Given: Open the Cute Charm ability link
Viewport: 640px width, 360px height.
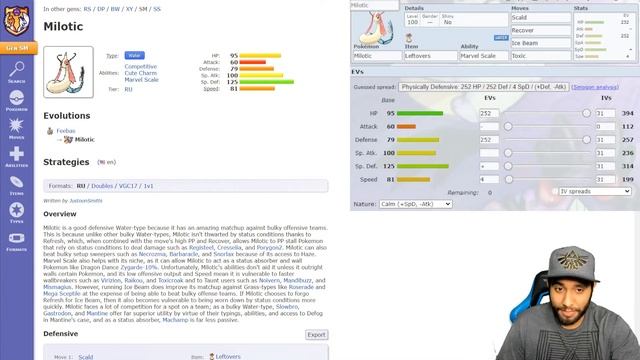Looking at the screenshot, I should pyautogui.click(x=140, y=73).
